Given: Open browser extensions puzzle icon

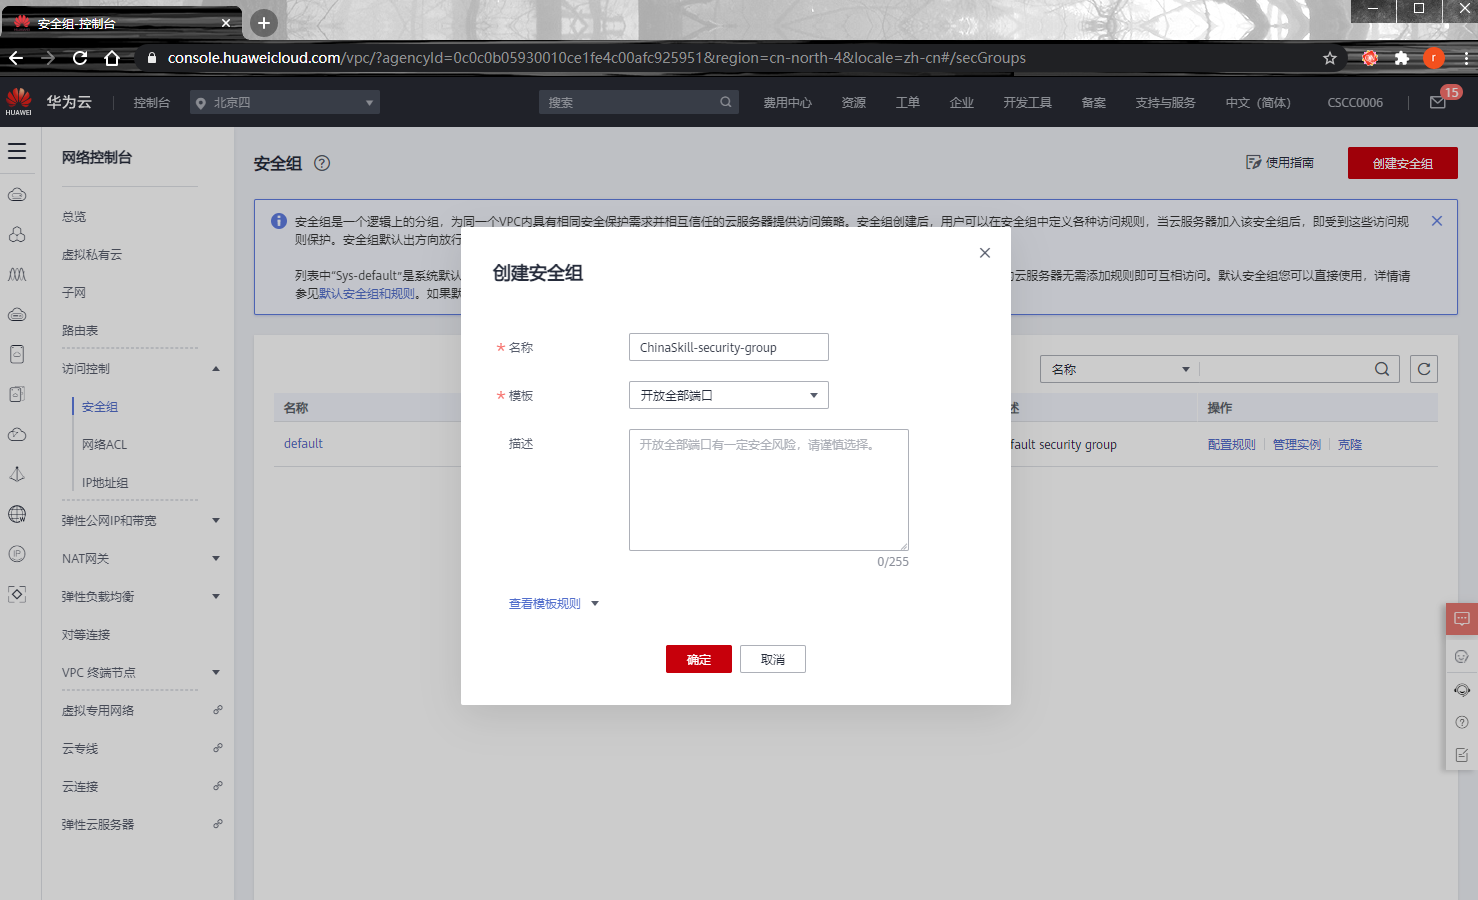Looking at the screenshot, I should [1402, 58].
